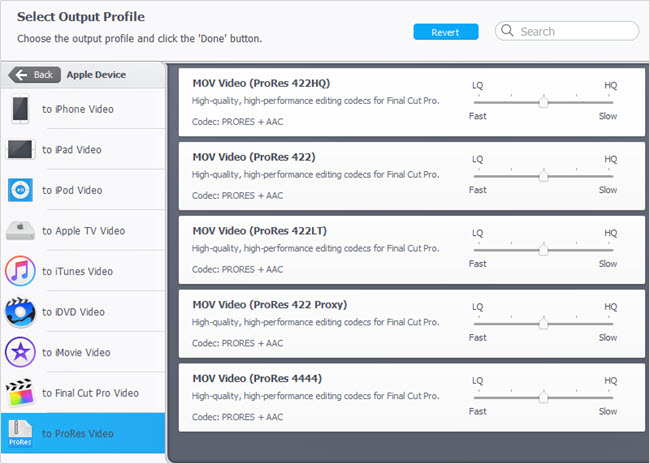The image size is (650, 464).
Task: Open 'to Final Cut Pro Video' category
Action: [83, 393]
